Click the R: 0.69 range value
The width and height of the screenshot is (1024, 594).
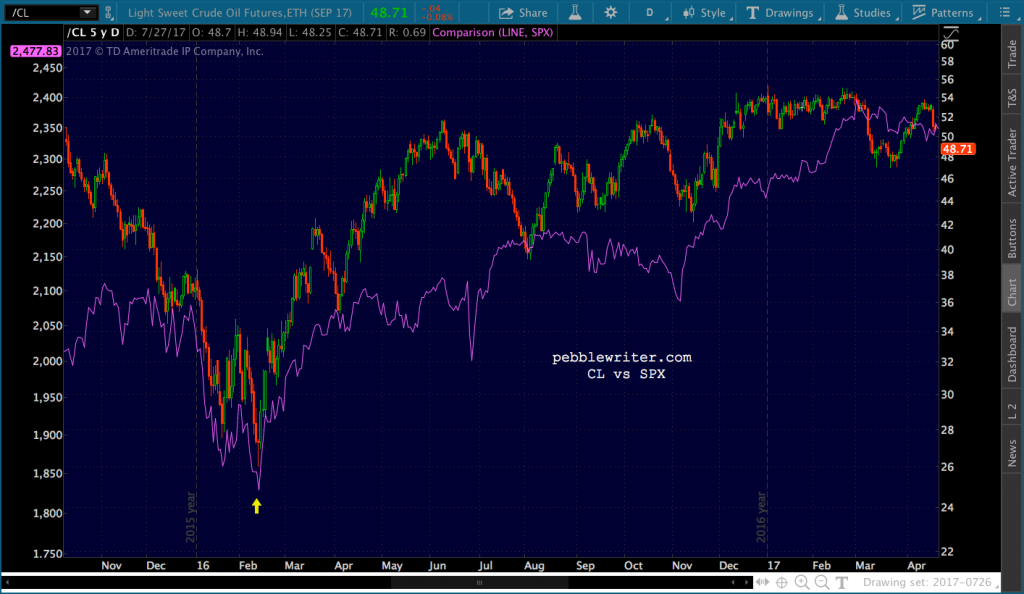[406, 32]
